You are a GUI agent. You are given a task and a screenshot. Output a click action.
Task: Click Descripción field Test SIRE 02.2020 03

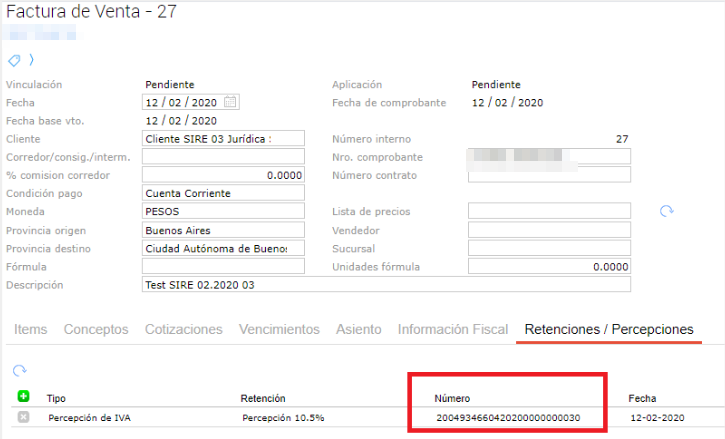pyautogui.click(x=386, y=284)
